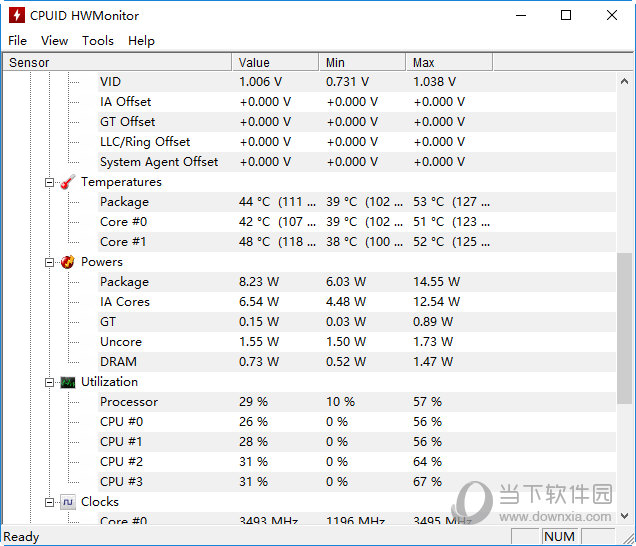Select the Clocks group label
Viewport: 636px width, 546px height.
tap(100, 502)
